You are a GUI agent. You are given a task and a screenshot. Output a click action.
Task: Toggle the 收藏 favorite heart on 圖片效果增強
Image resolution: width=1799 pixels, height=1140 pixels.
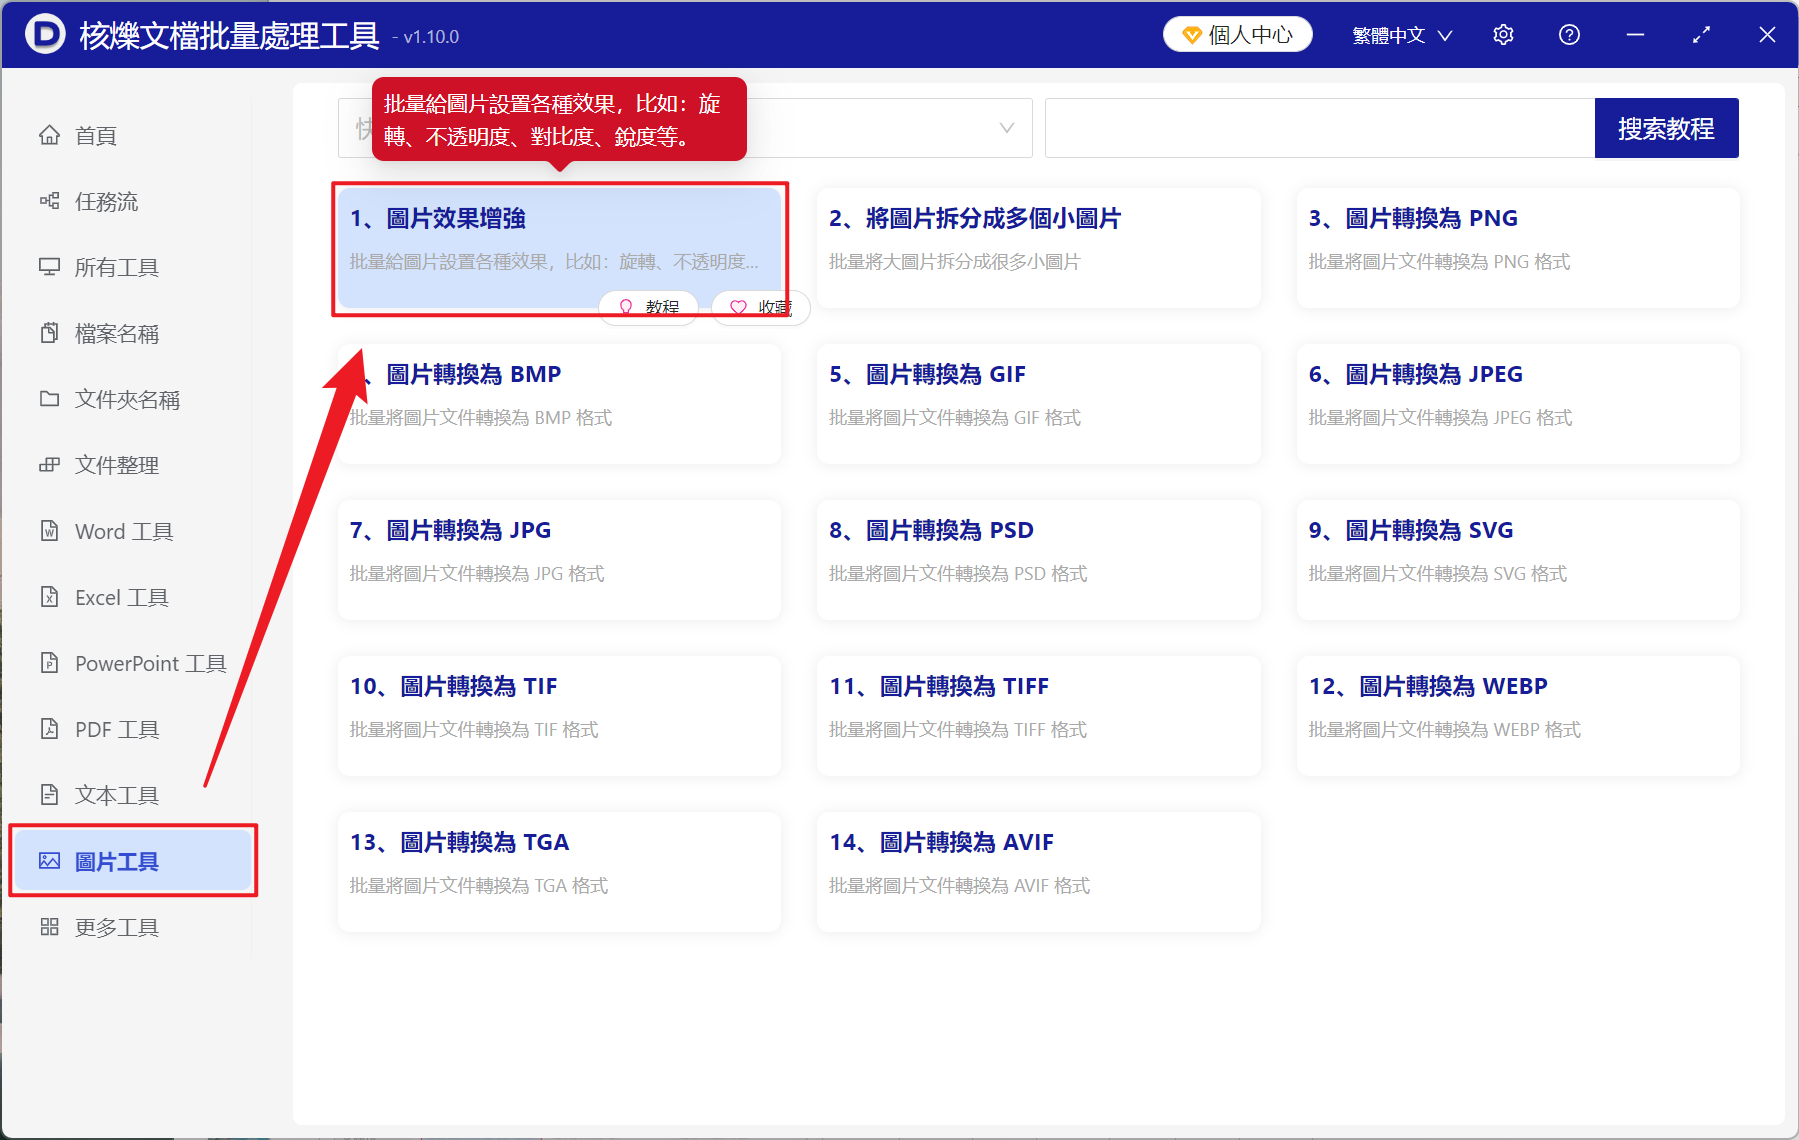(x=760, y=307)
